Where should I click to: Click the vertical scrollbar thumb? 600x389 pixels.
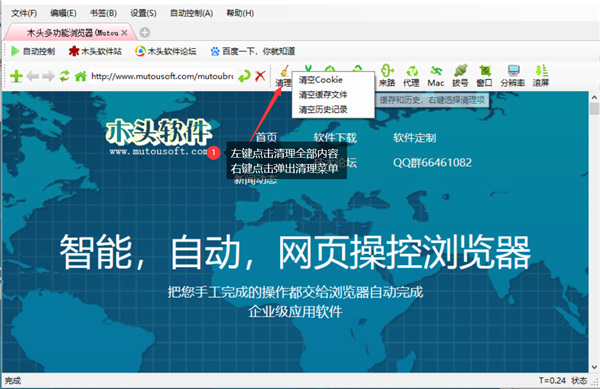click(594, 109)
